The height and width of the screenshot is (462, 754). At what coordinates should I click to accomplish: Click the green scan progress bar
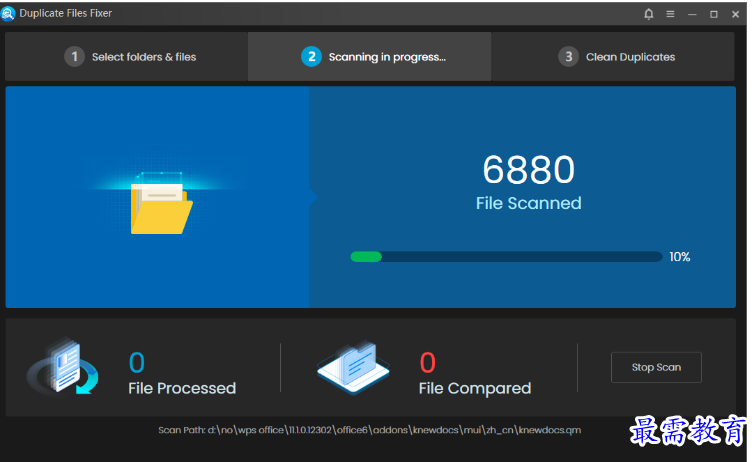[506, 257]
